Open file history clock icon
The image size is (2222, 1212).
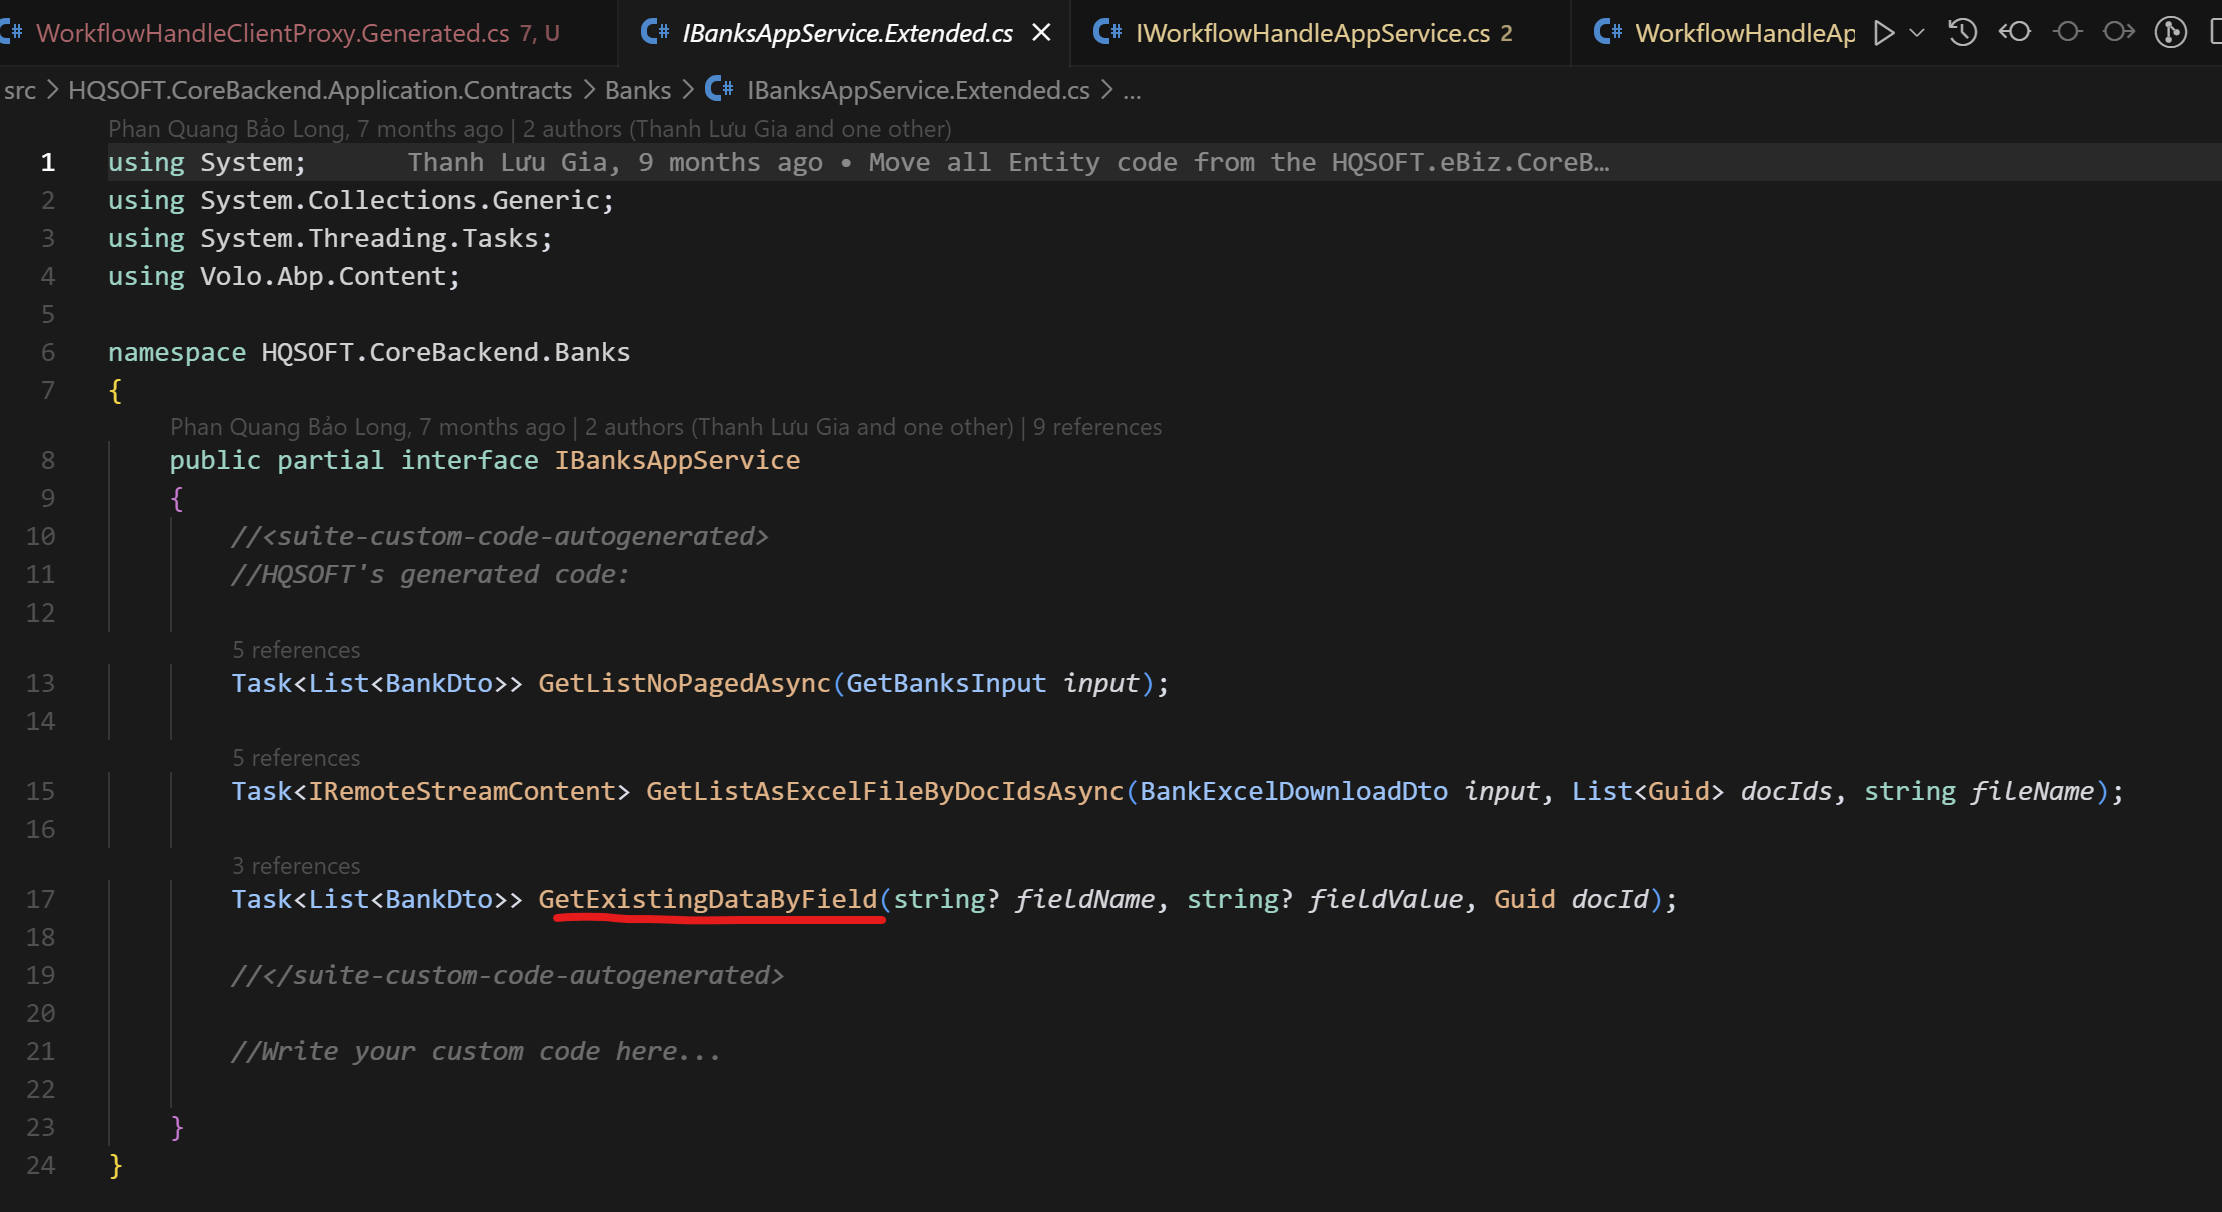pos(1963,33)
